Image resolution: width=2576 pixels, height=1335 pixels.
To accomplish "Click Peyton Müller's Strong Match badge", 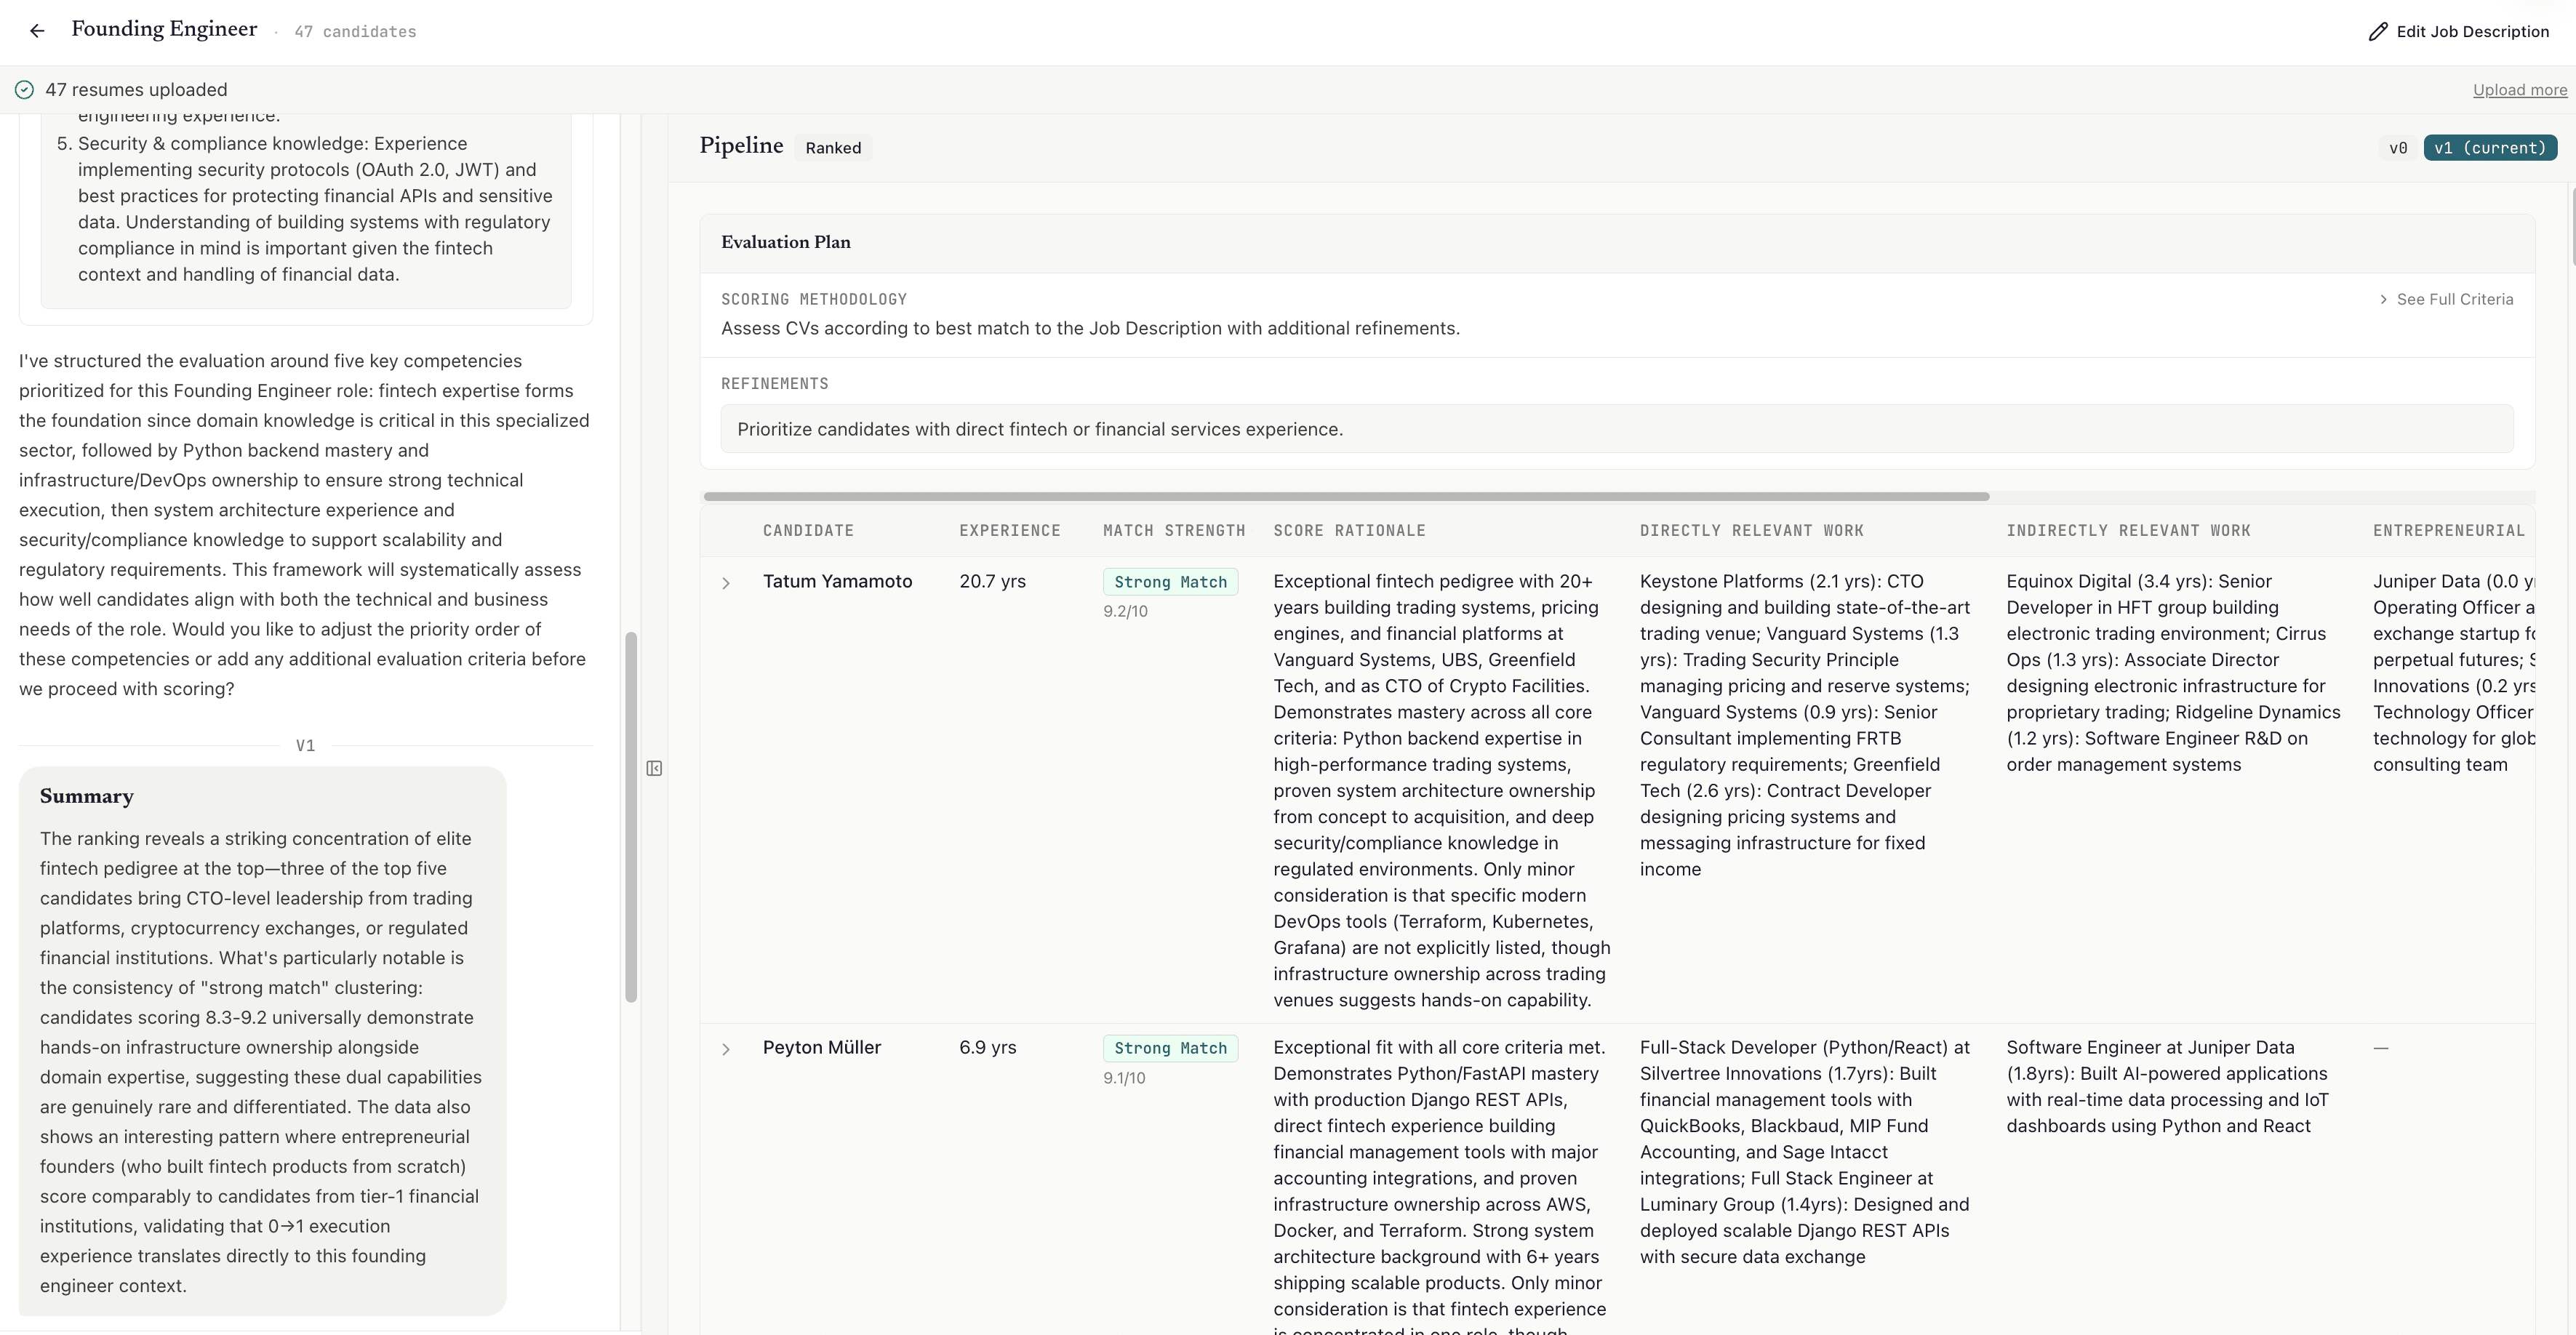I will [x=1170, y=1048].
